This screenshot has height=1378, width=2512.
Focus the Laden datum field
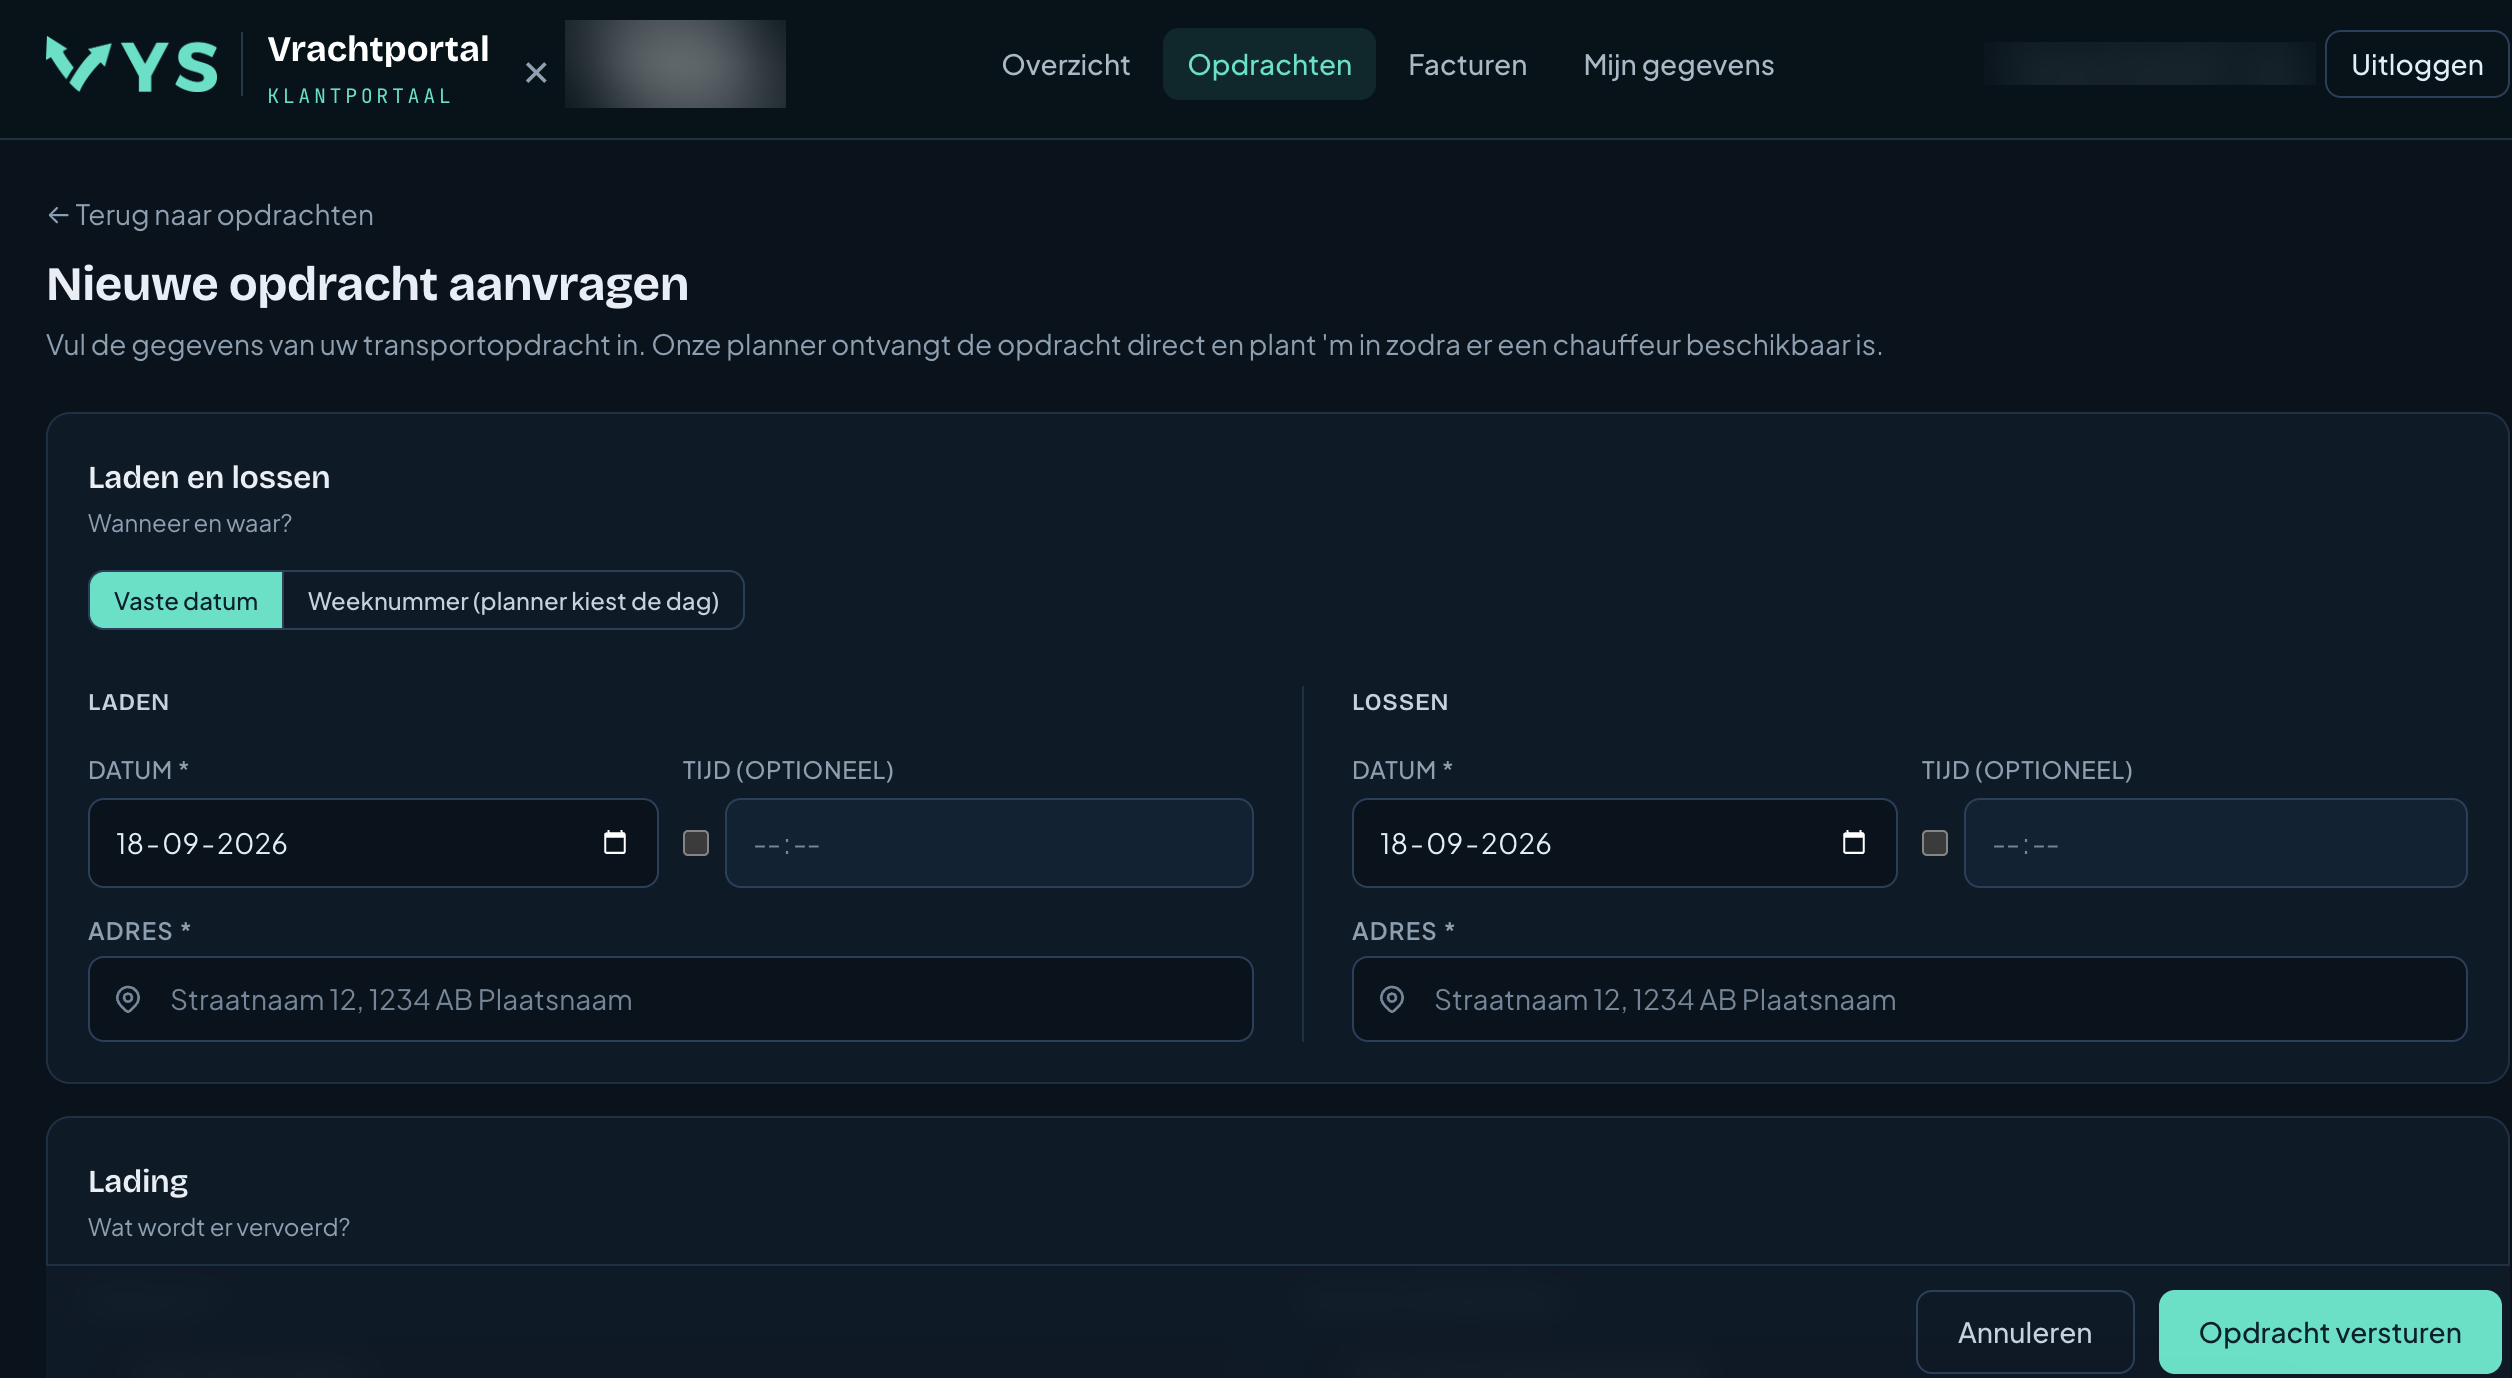(373, 843)
